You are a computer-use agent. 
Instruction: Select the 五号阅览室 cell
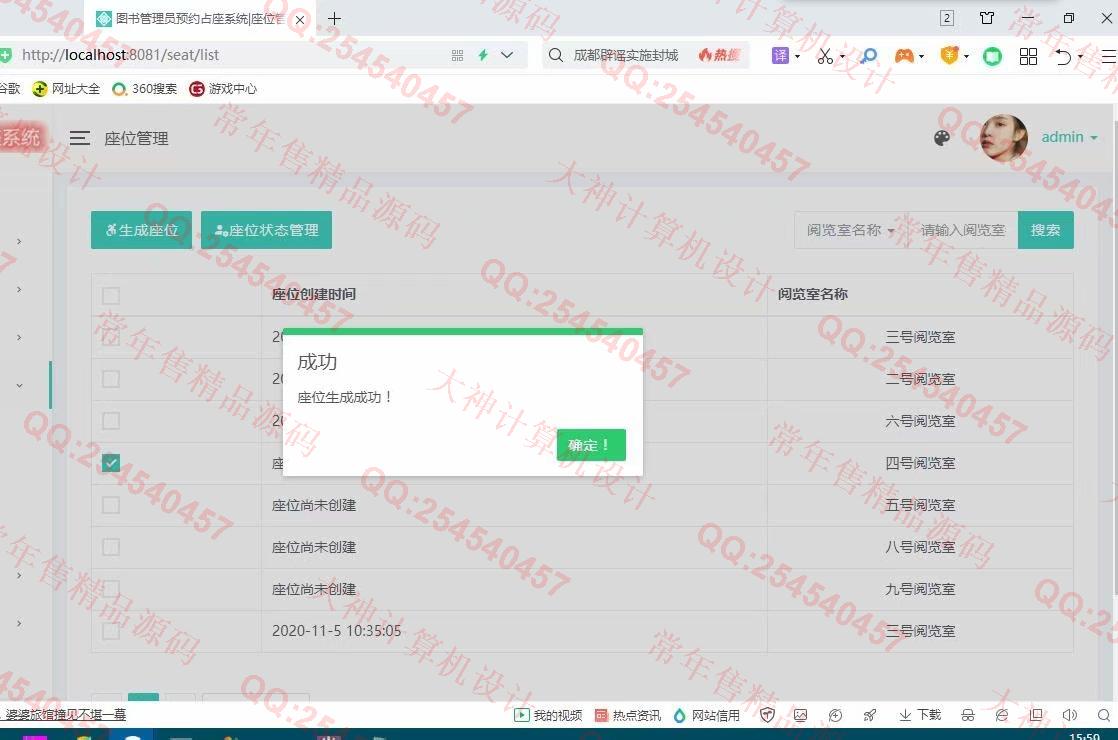coord(920,505)
